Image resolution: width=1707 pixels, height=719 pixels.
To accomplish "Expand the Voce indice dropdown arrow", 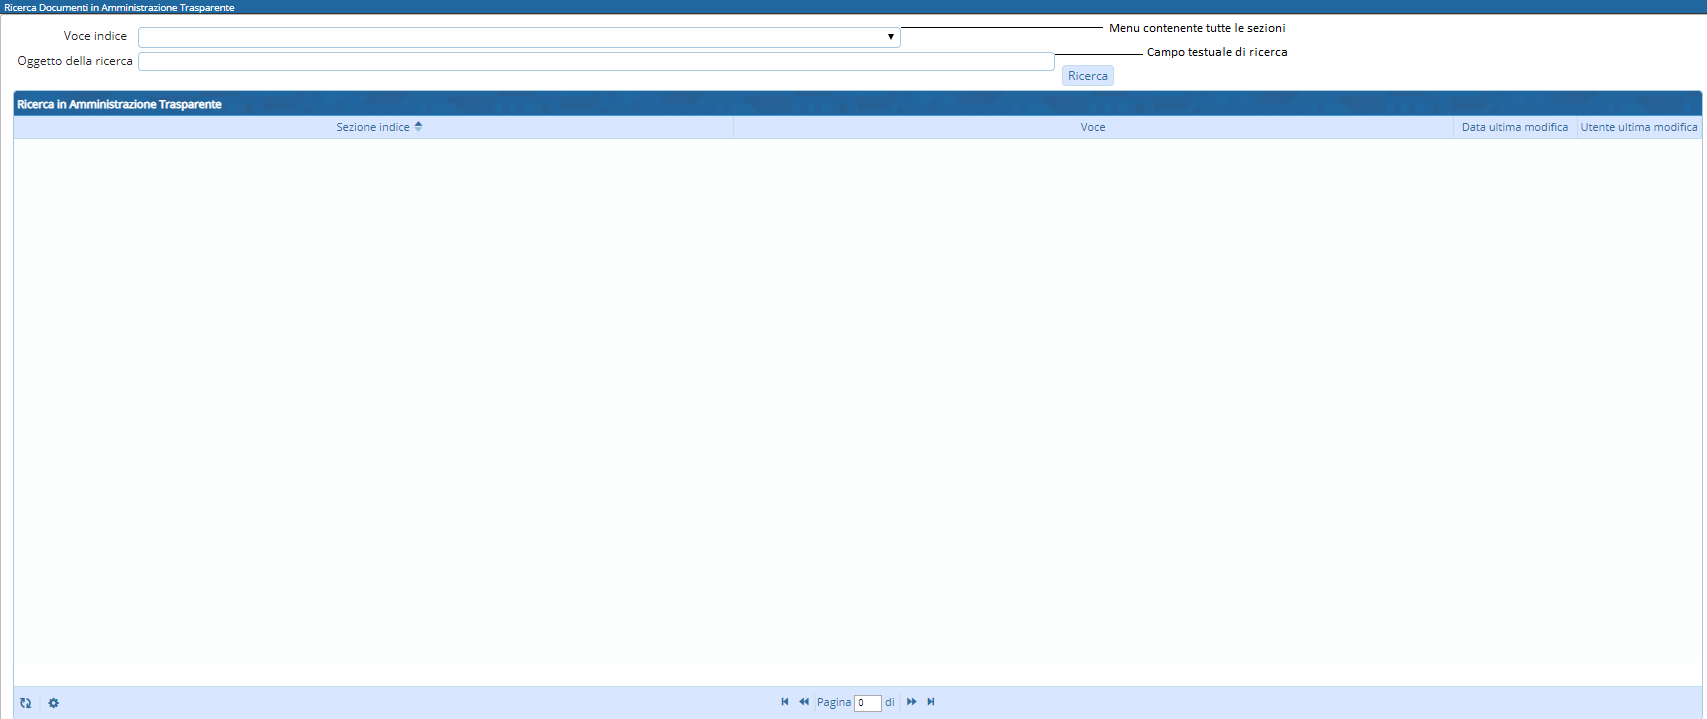I will click(890, 37).
